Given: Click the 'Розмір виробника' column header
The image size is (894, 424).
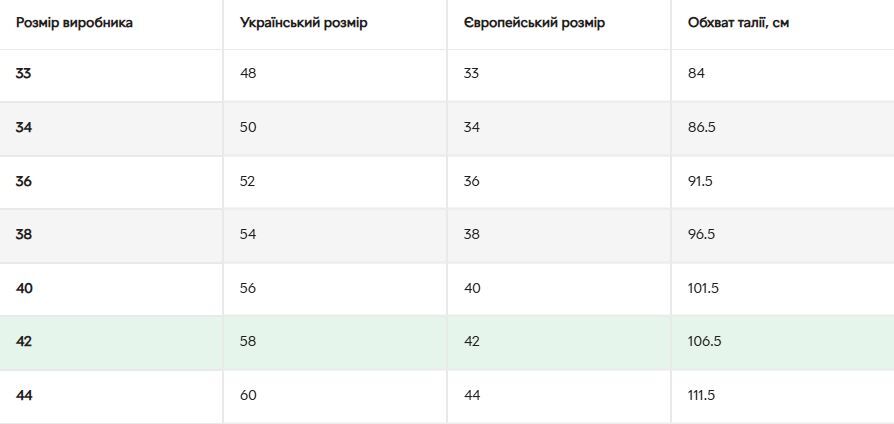Looking at the screenshot, I should (x=74, y=22).
